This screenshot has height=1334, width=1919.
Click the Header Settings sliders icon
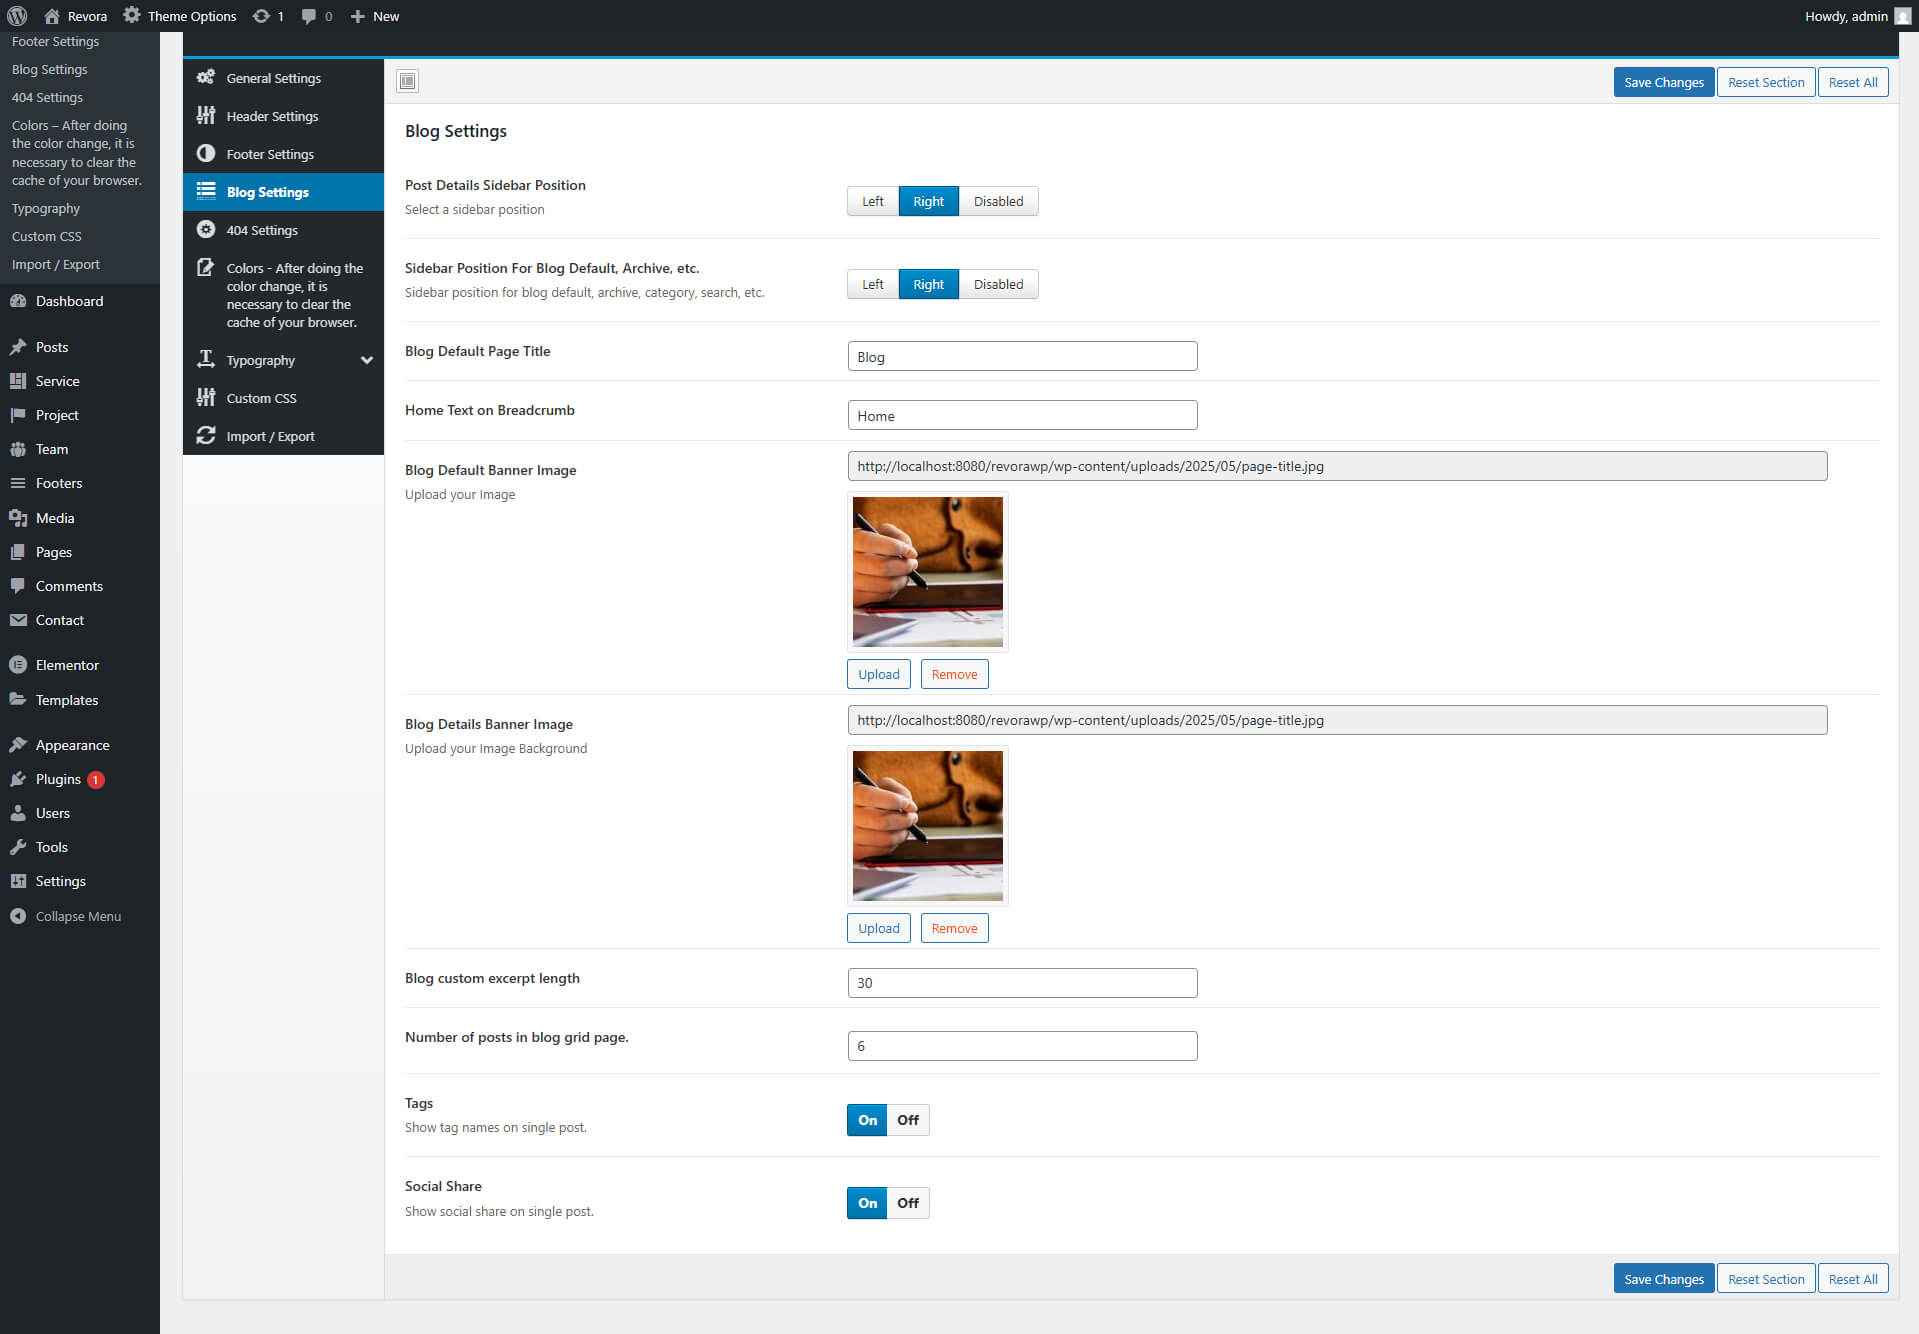tap(206, 116)
